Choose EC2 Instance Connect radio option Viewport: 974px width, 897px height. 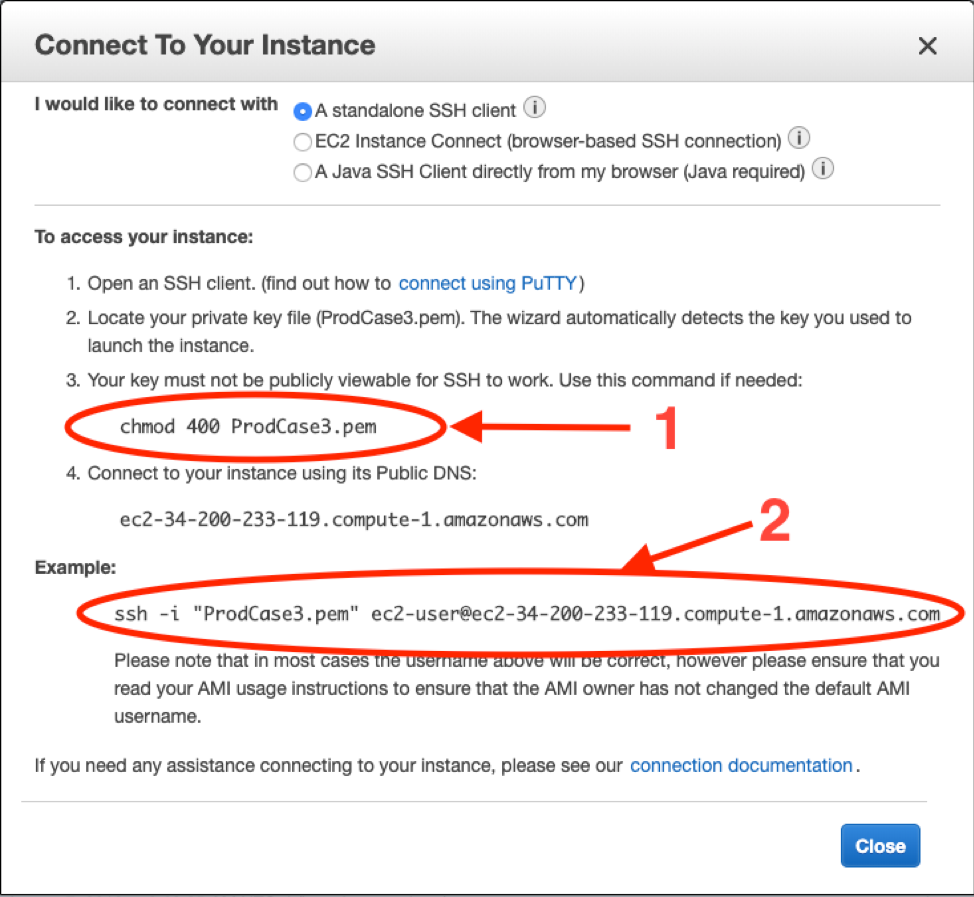tap(303, 142)
